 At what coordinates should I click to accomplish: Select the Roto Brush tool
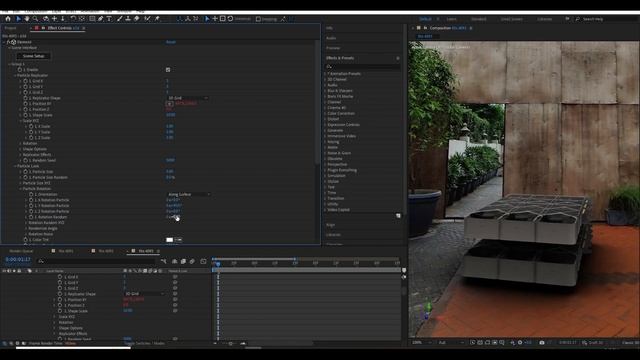pos(147,19)
